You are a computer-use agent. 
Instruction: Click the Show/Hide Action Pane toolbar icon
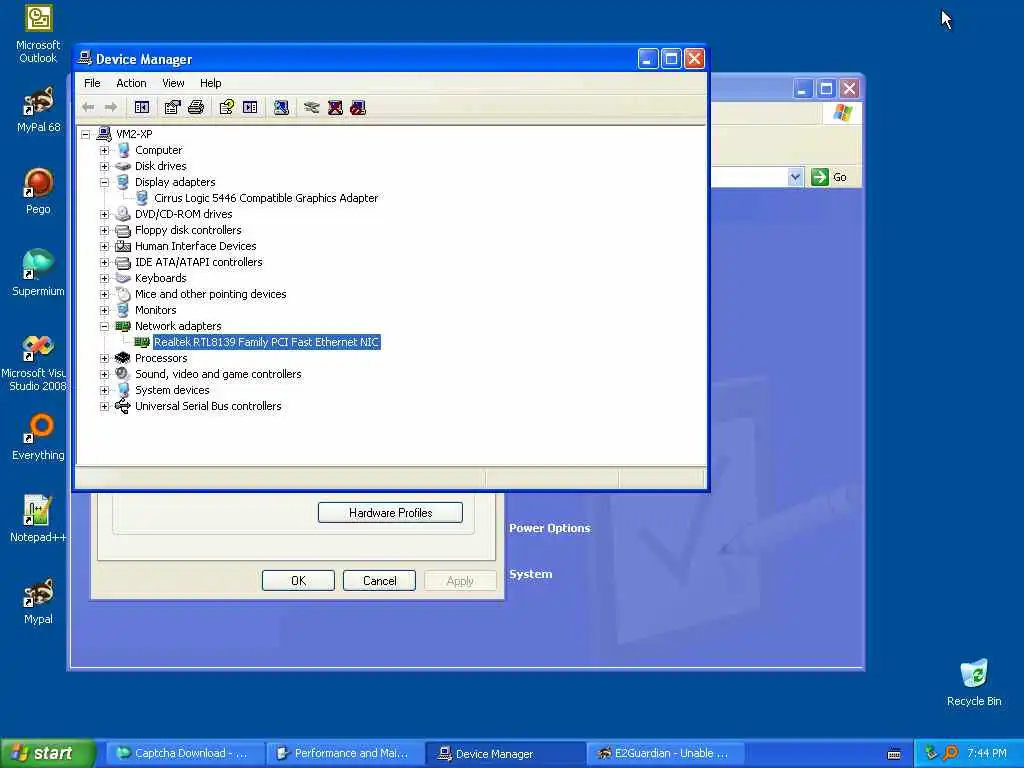pos(250,108)
